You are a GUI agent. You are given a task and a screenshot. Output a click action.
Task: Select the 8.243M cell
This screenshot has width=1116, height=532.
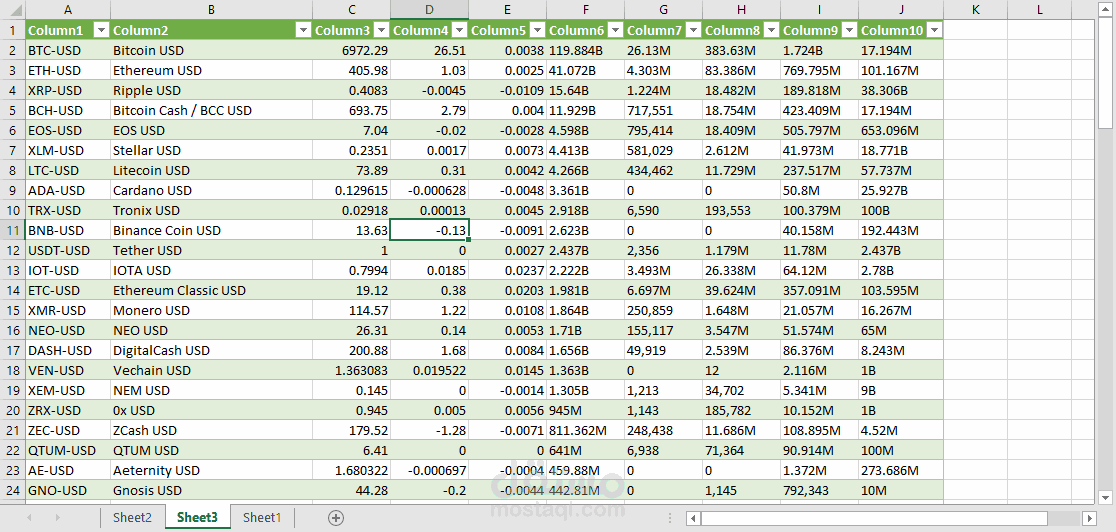point(901,350)
